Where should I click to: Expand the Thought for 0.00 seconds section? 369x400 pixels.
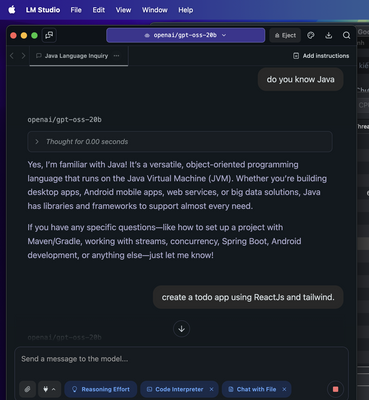pos(180,142)
